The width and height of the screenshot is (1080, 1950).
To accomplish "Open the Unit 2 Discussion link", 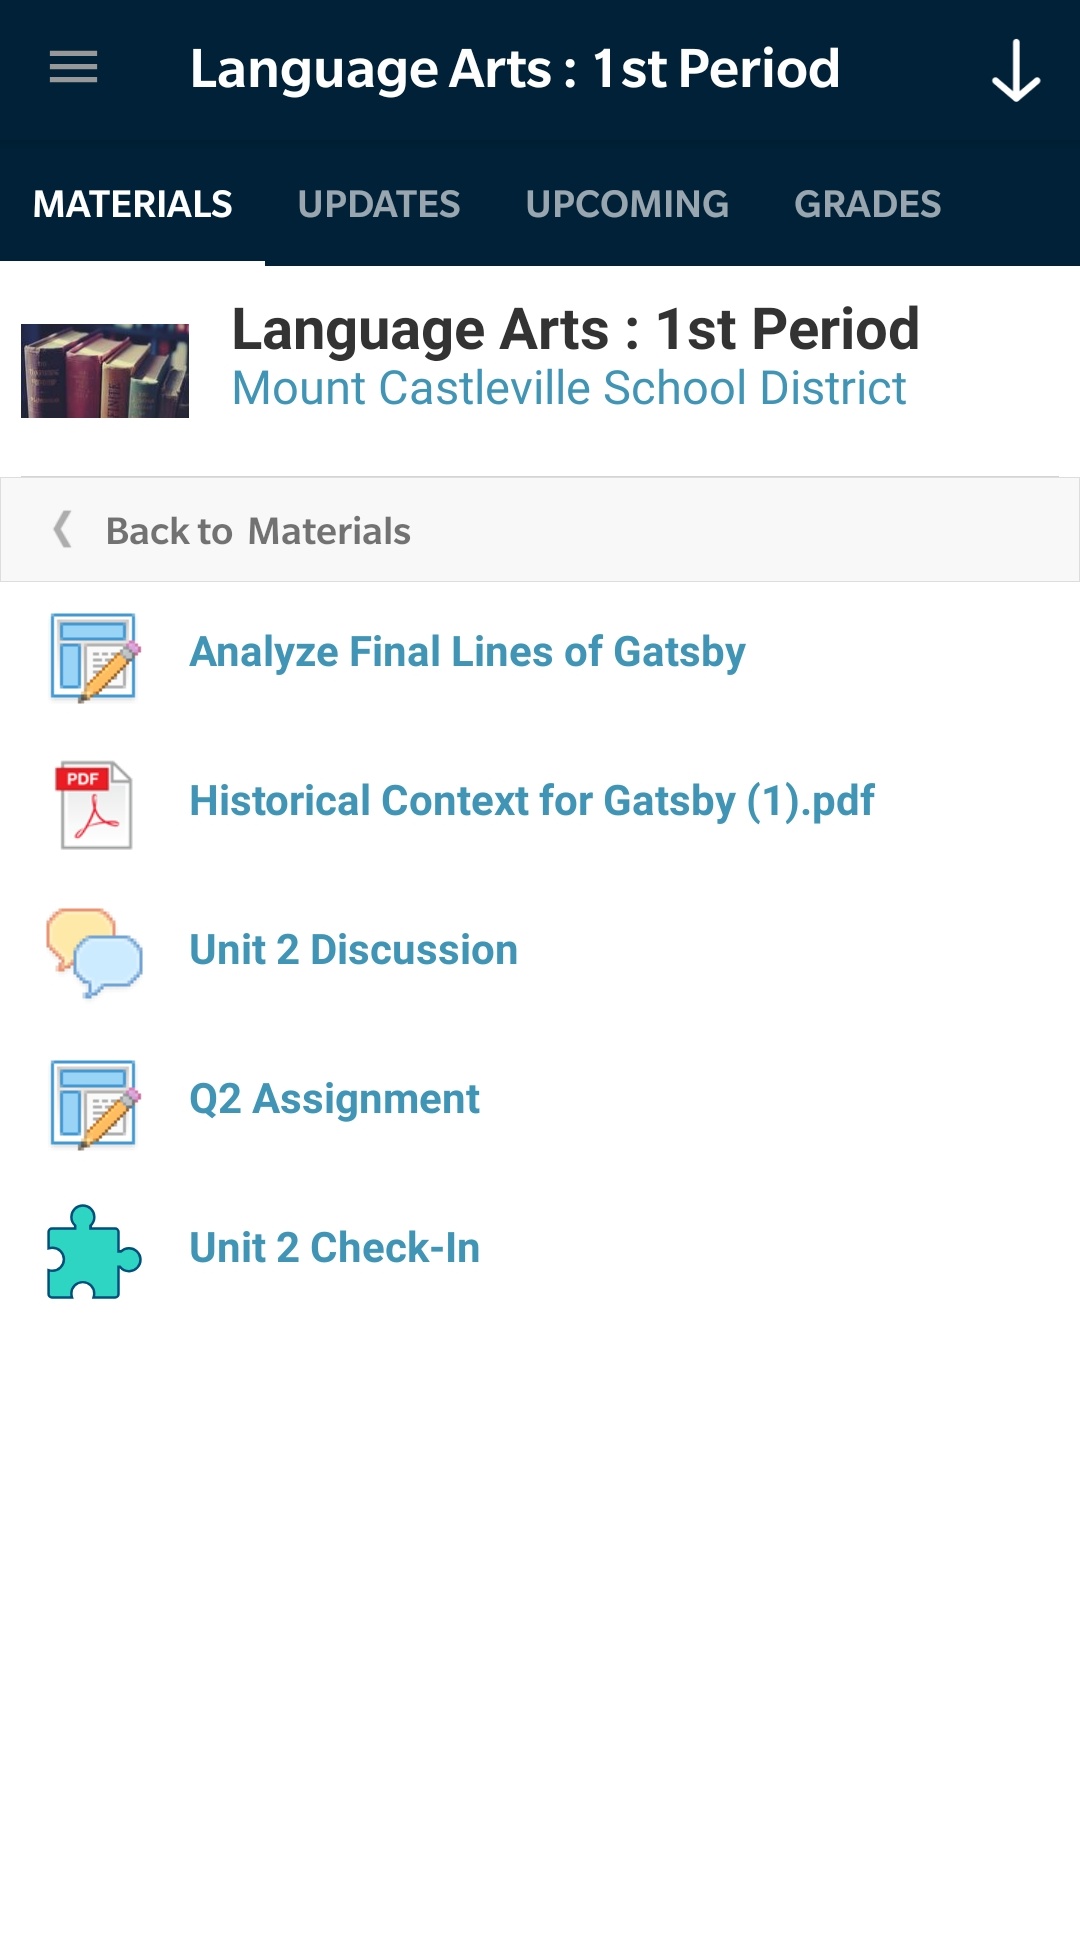I will (x=353, y=950).
